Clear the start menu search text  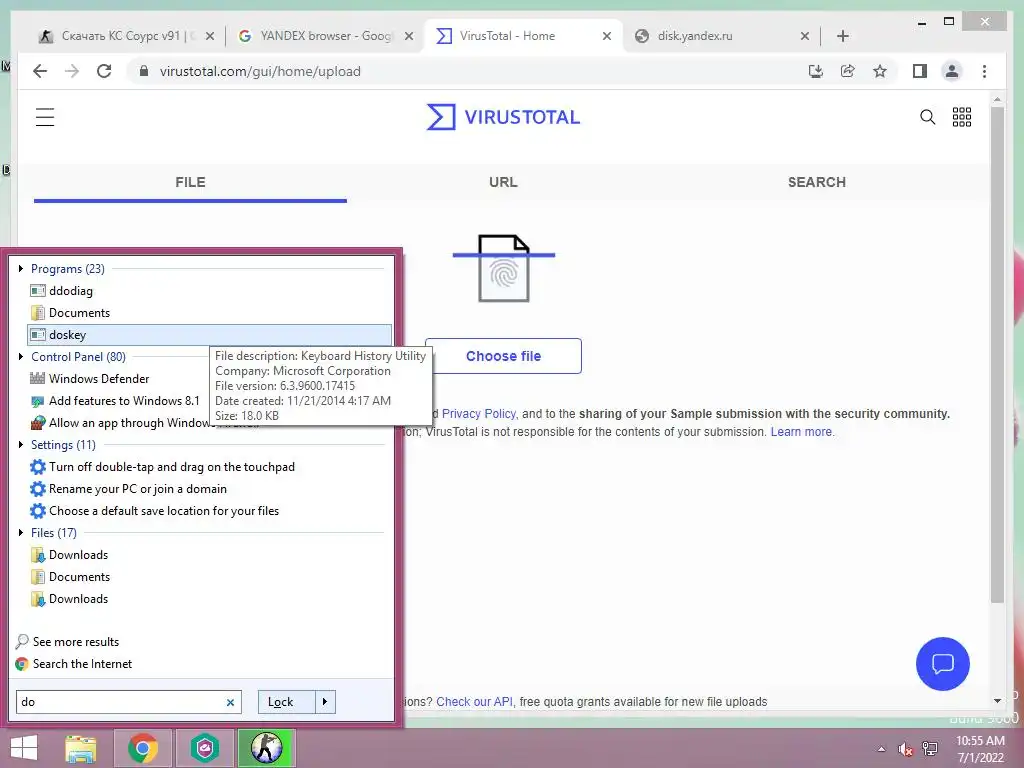pyautogui.click(x=230, y=702)
